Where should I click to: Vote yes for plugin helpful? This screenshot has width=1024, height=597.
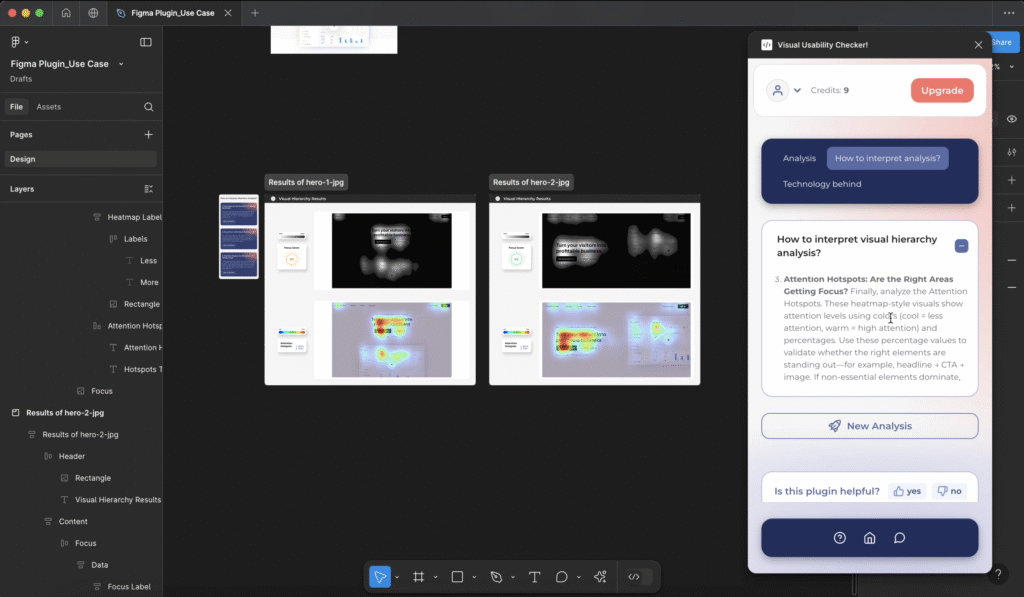(907, 491)
